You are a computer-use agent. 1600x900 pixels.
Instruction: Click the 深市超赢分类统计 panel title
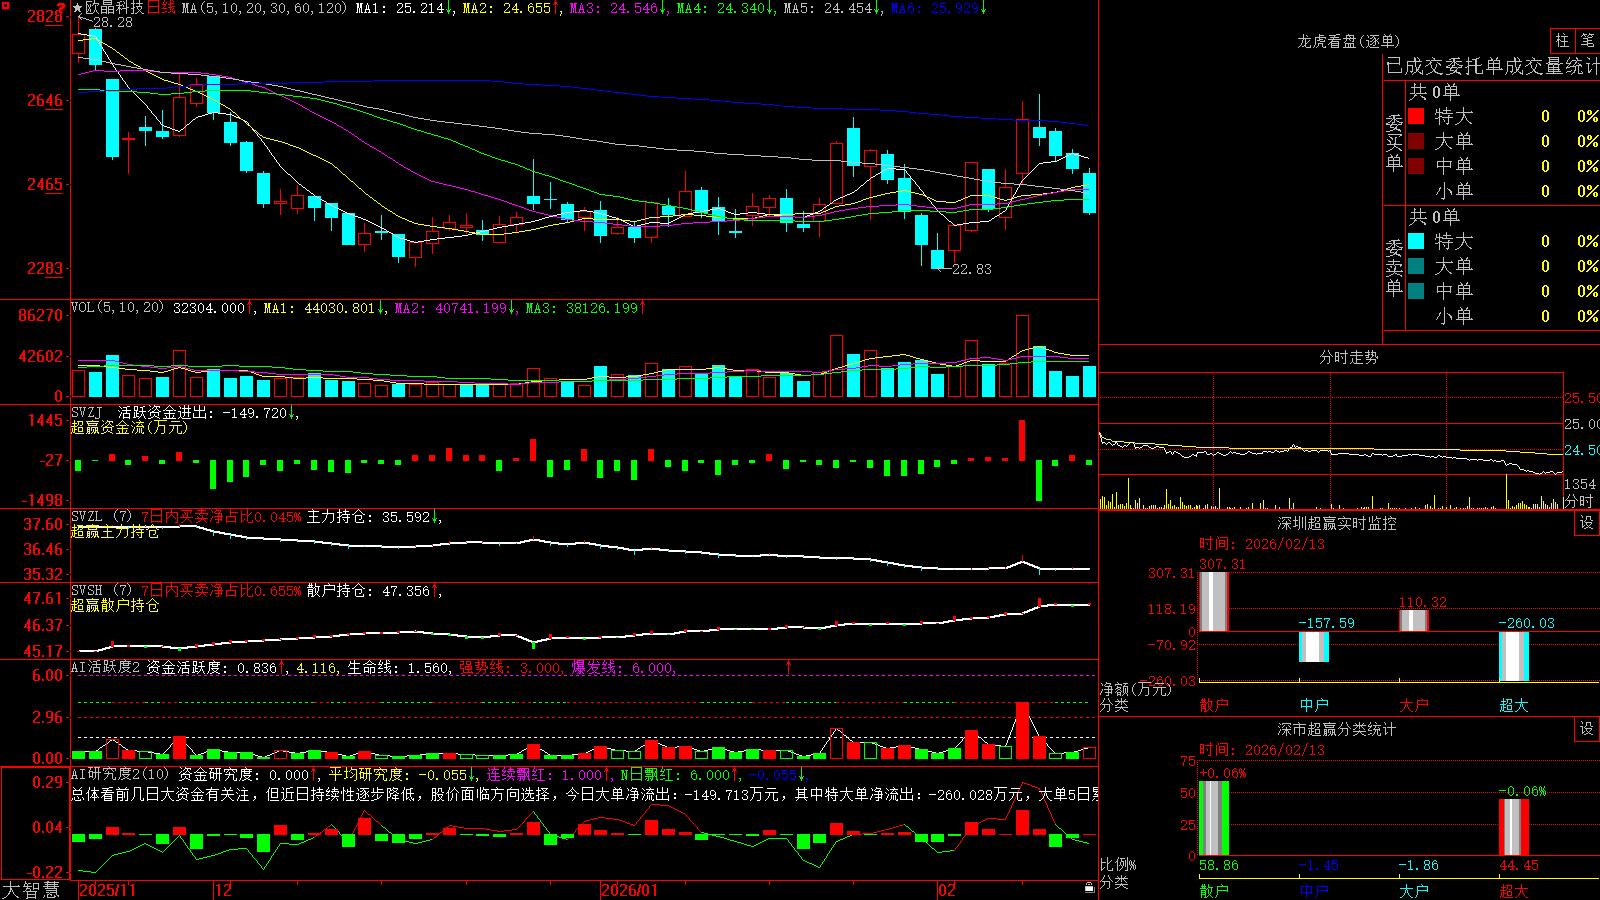1336,729
